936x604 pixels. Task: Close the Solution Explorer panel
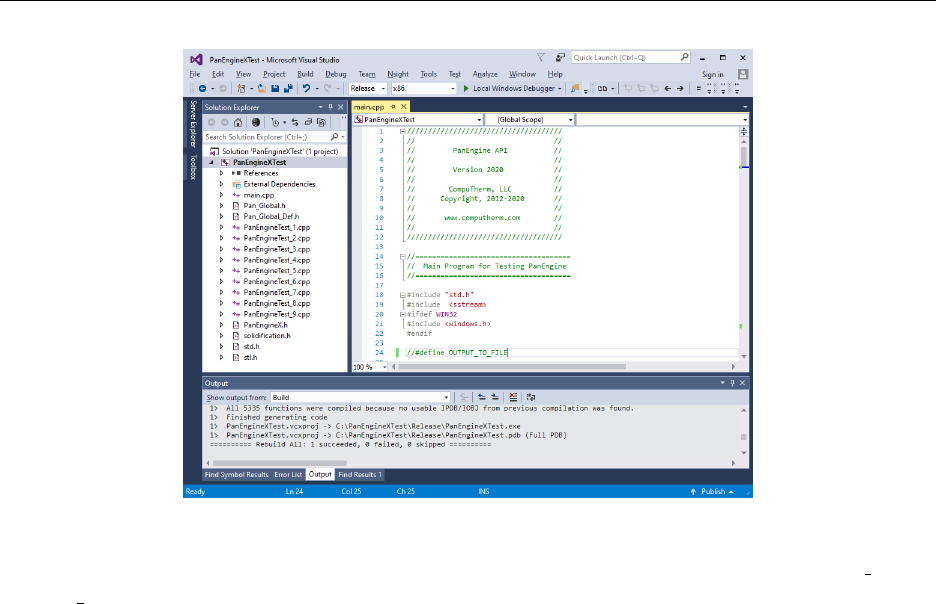341,107
